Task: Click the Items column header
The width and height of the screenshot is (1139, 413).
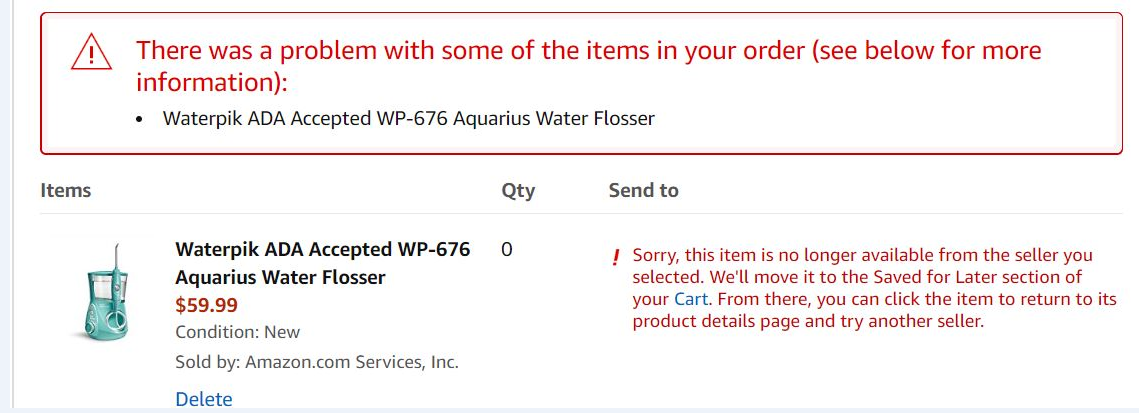Action: click(66, 190)
